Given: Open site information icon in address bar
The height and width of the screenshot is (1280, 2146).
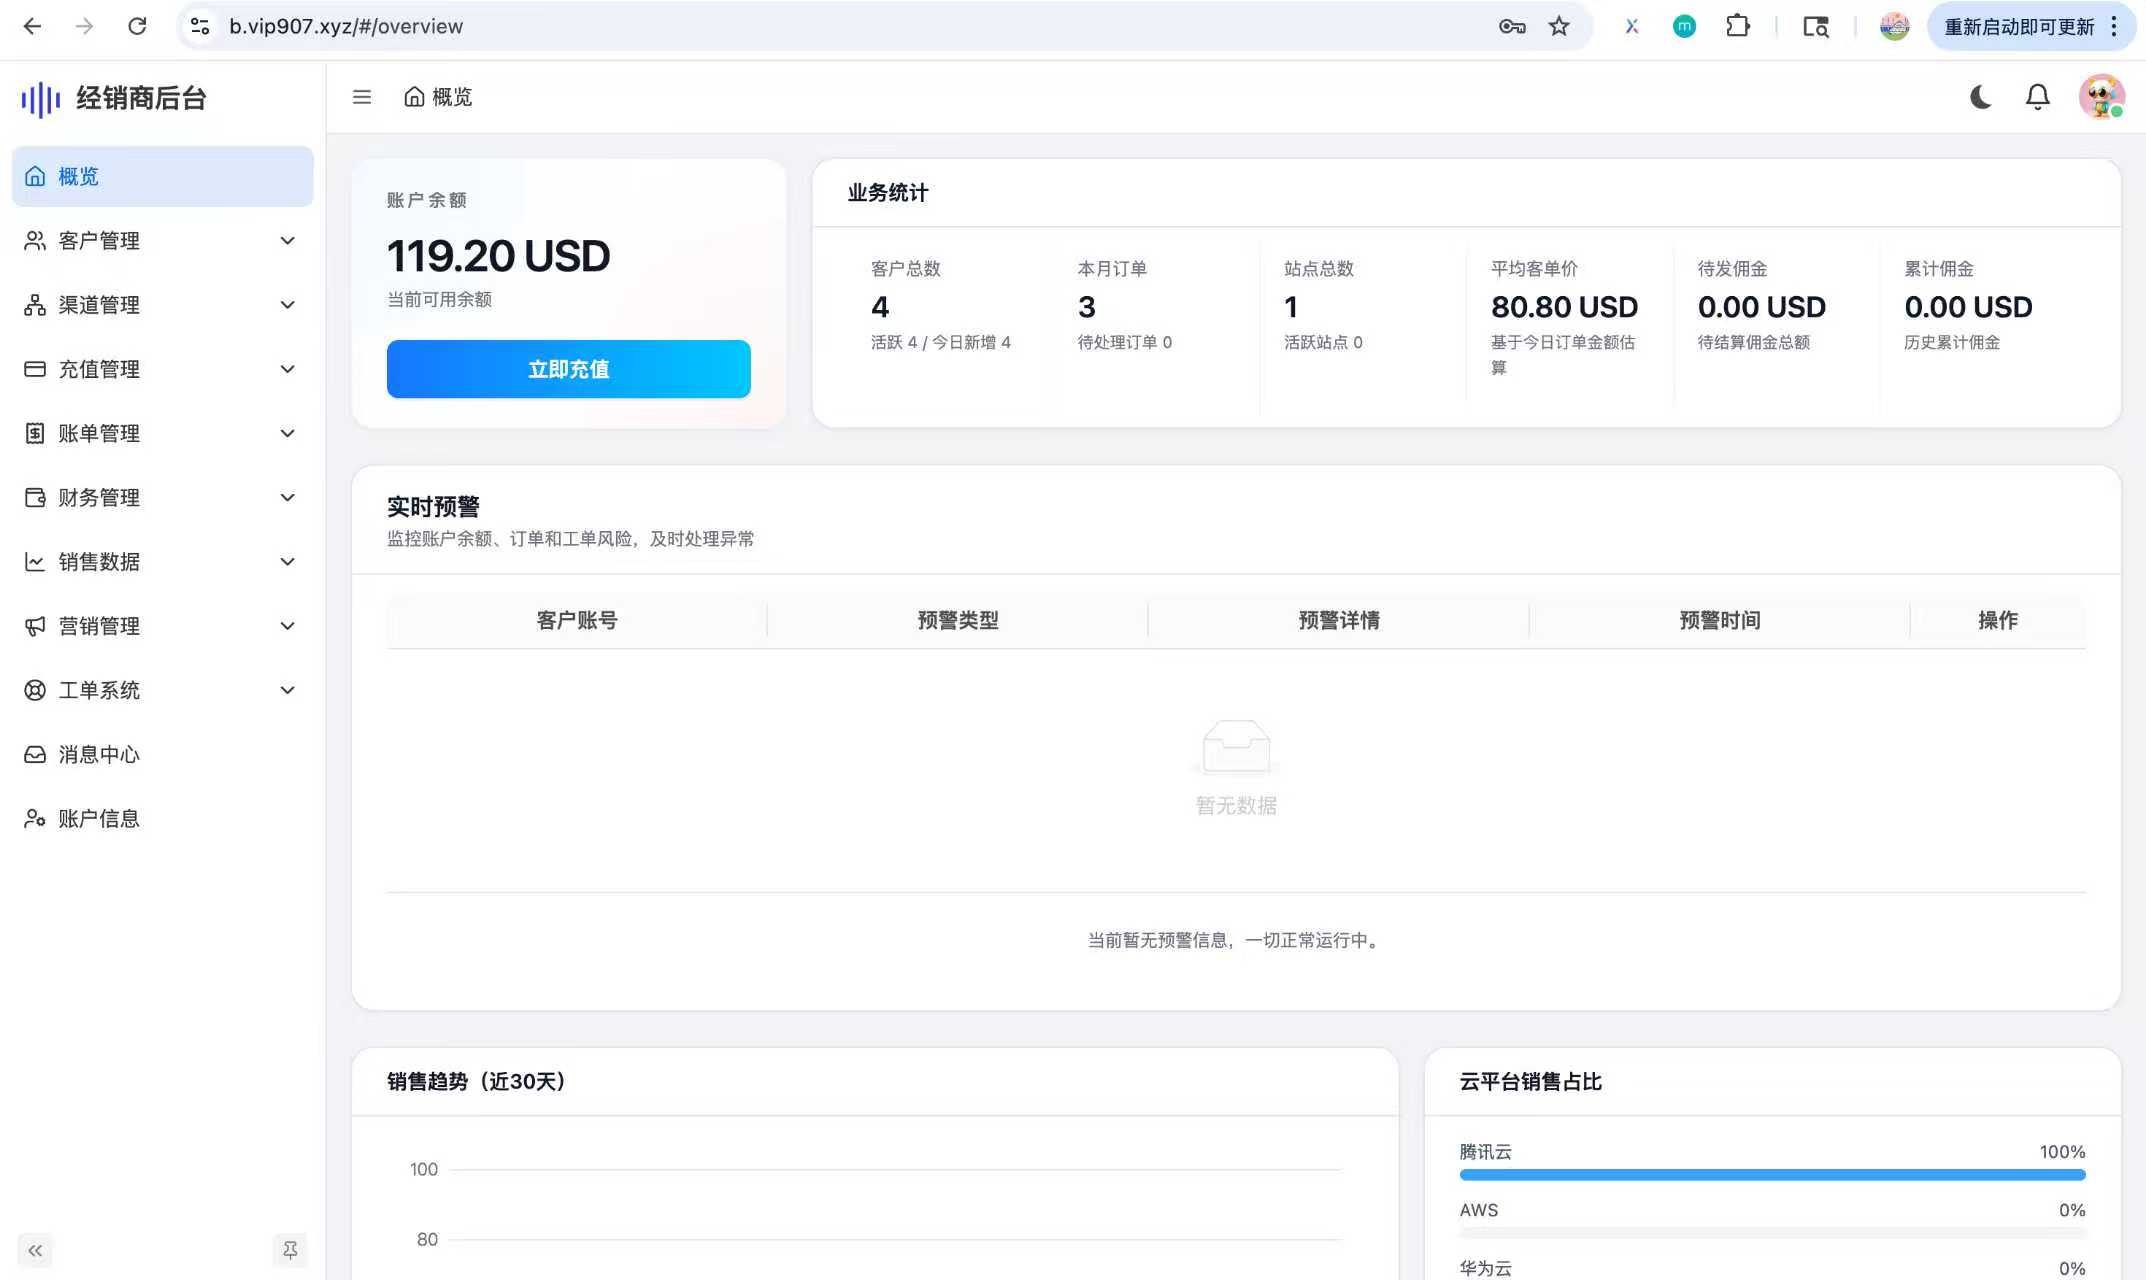Looking at the screenshot, I should 200,26.
